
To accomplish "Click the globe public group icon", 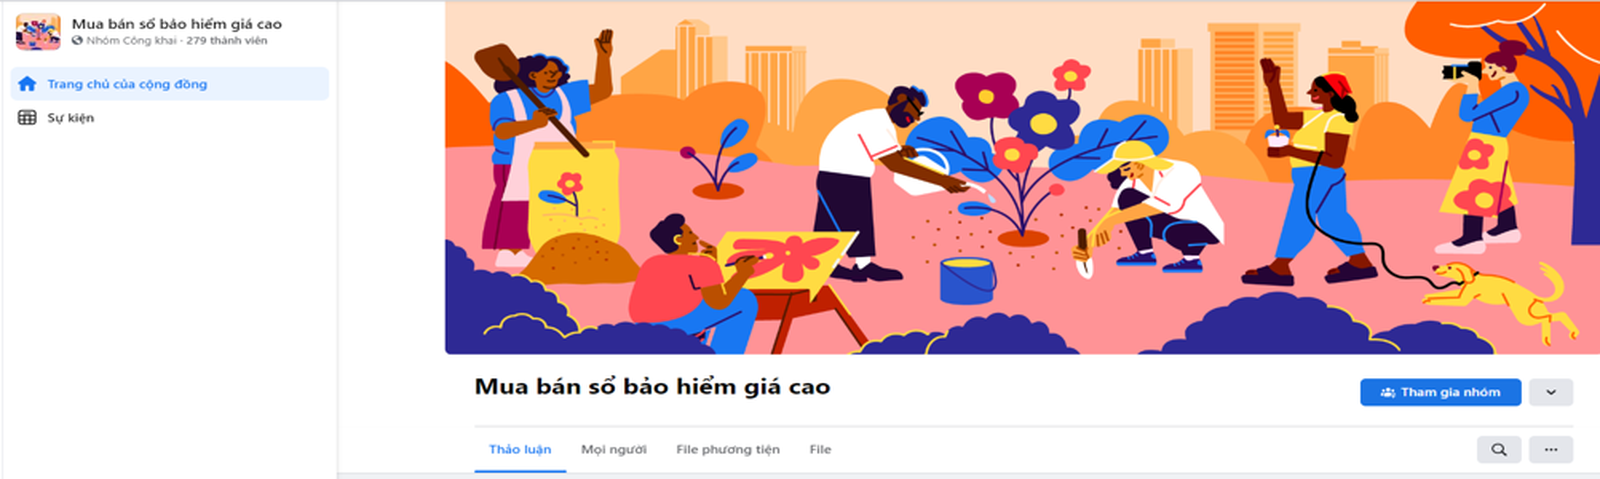I will [x=77, y=41].
